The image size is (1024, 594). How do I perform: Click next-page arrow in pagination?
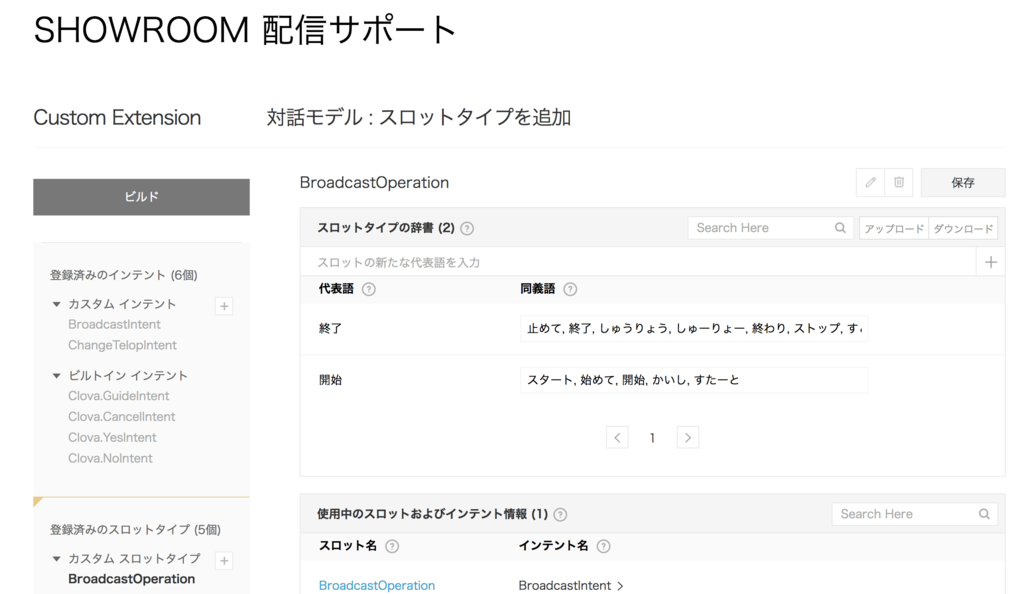coord(687,437)
